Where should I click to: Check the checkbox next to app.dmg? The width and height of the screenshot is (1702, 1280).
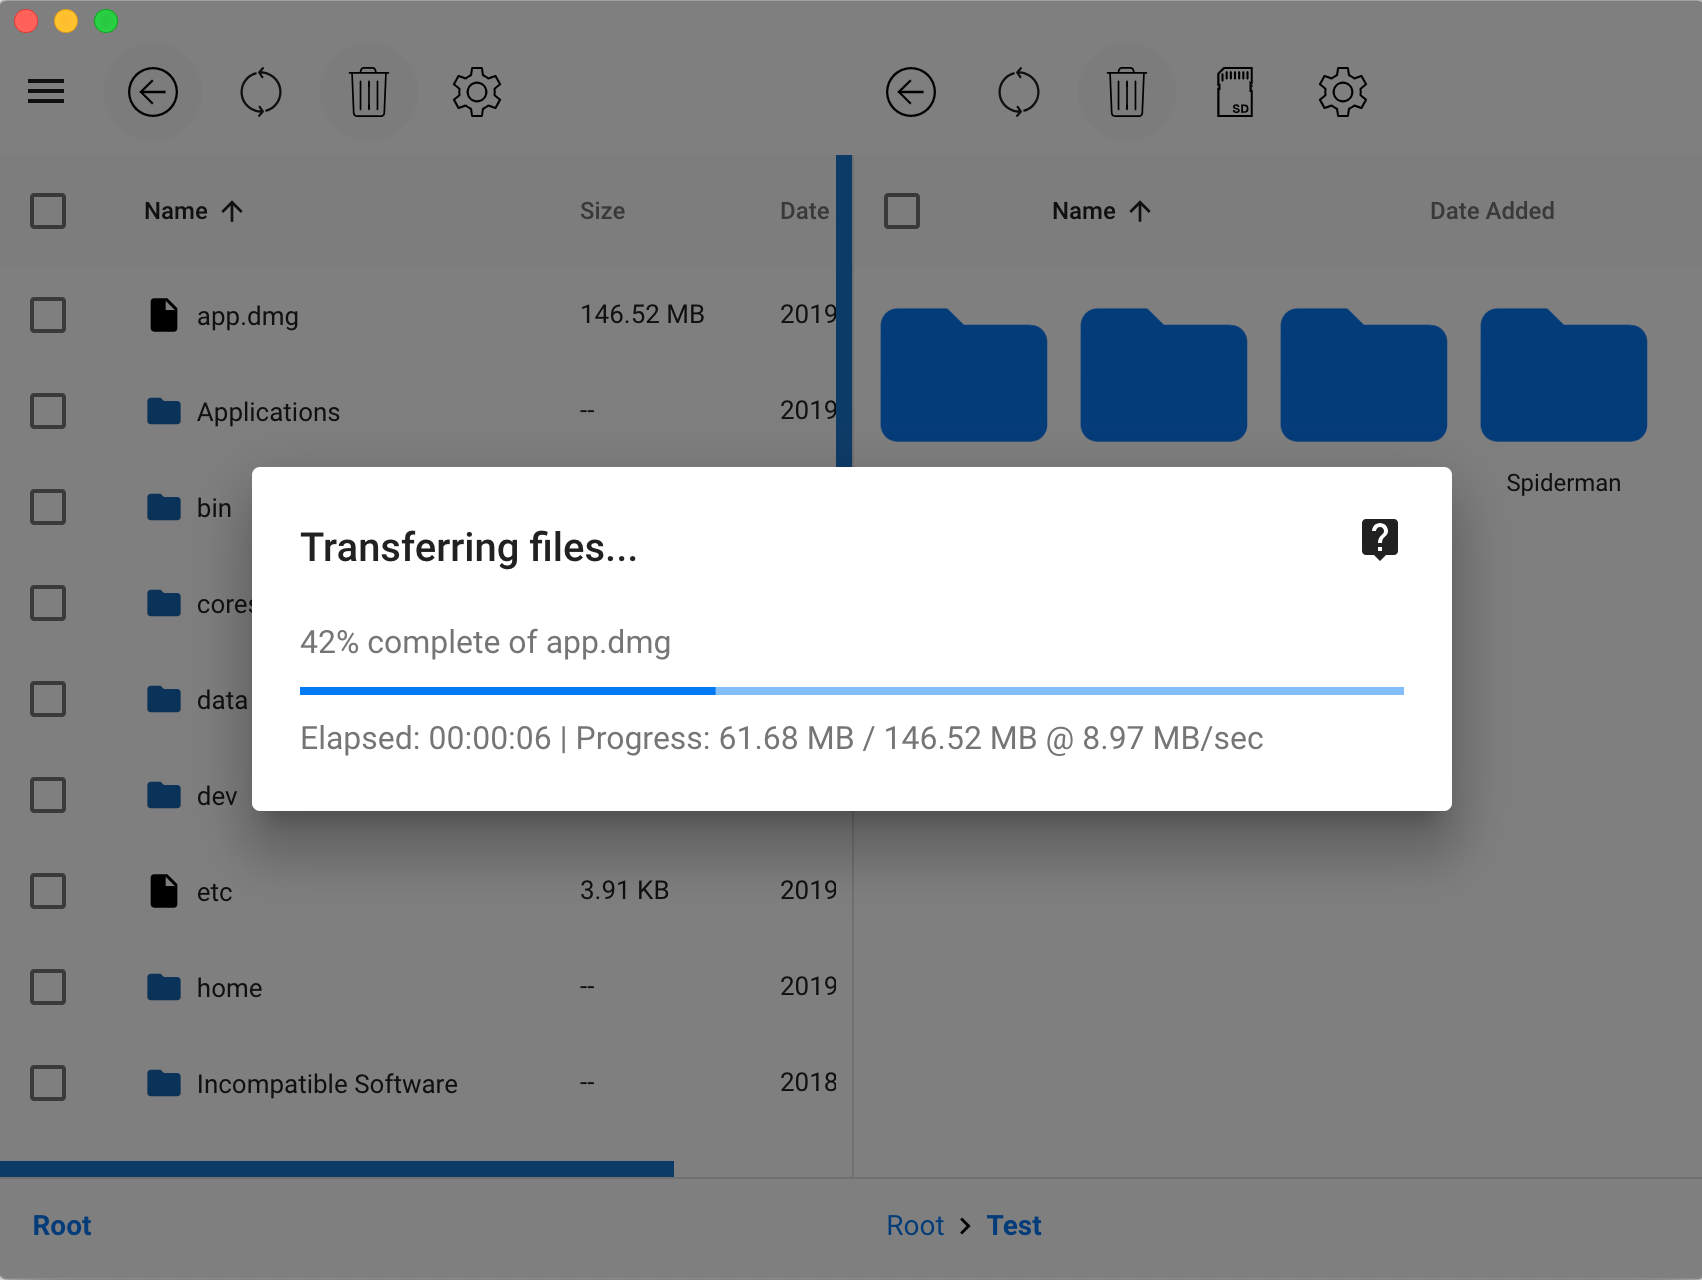pos(48,315)
